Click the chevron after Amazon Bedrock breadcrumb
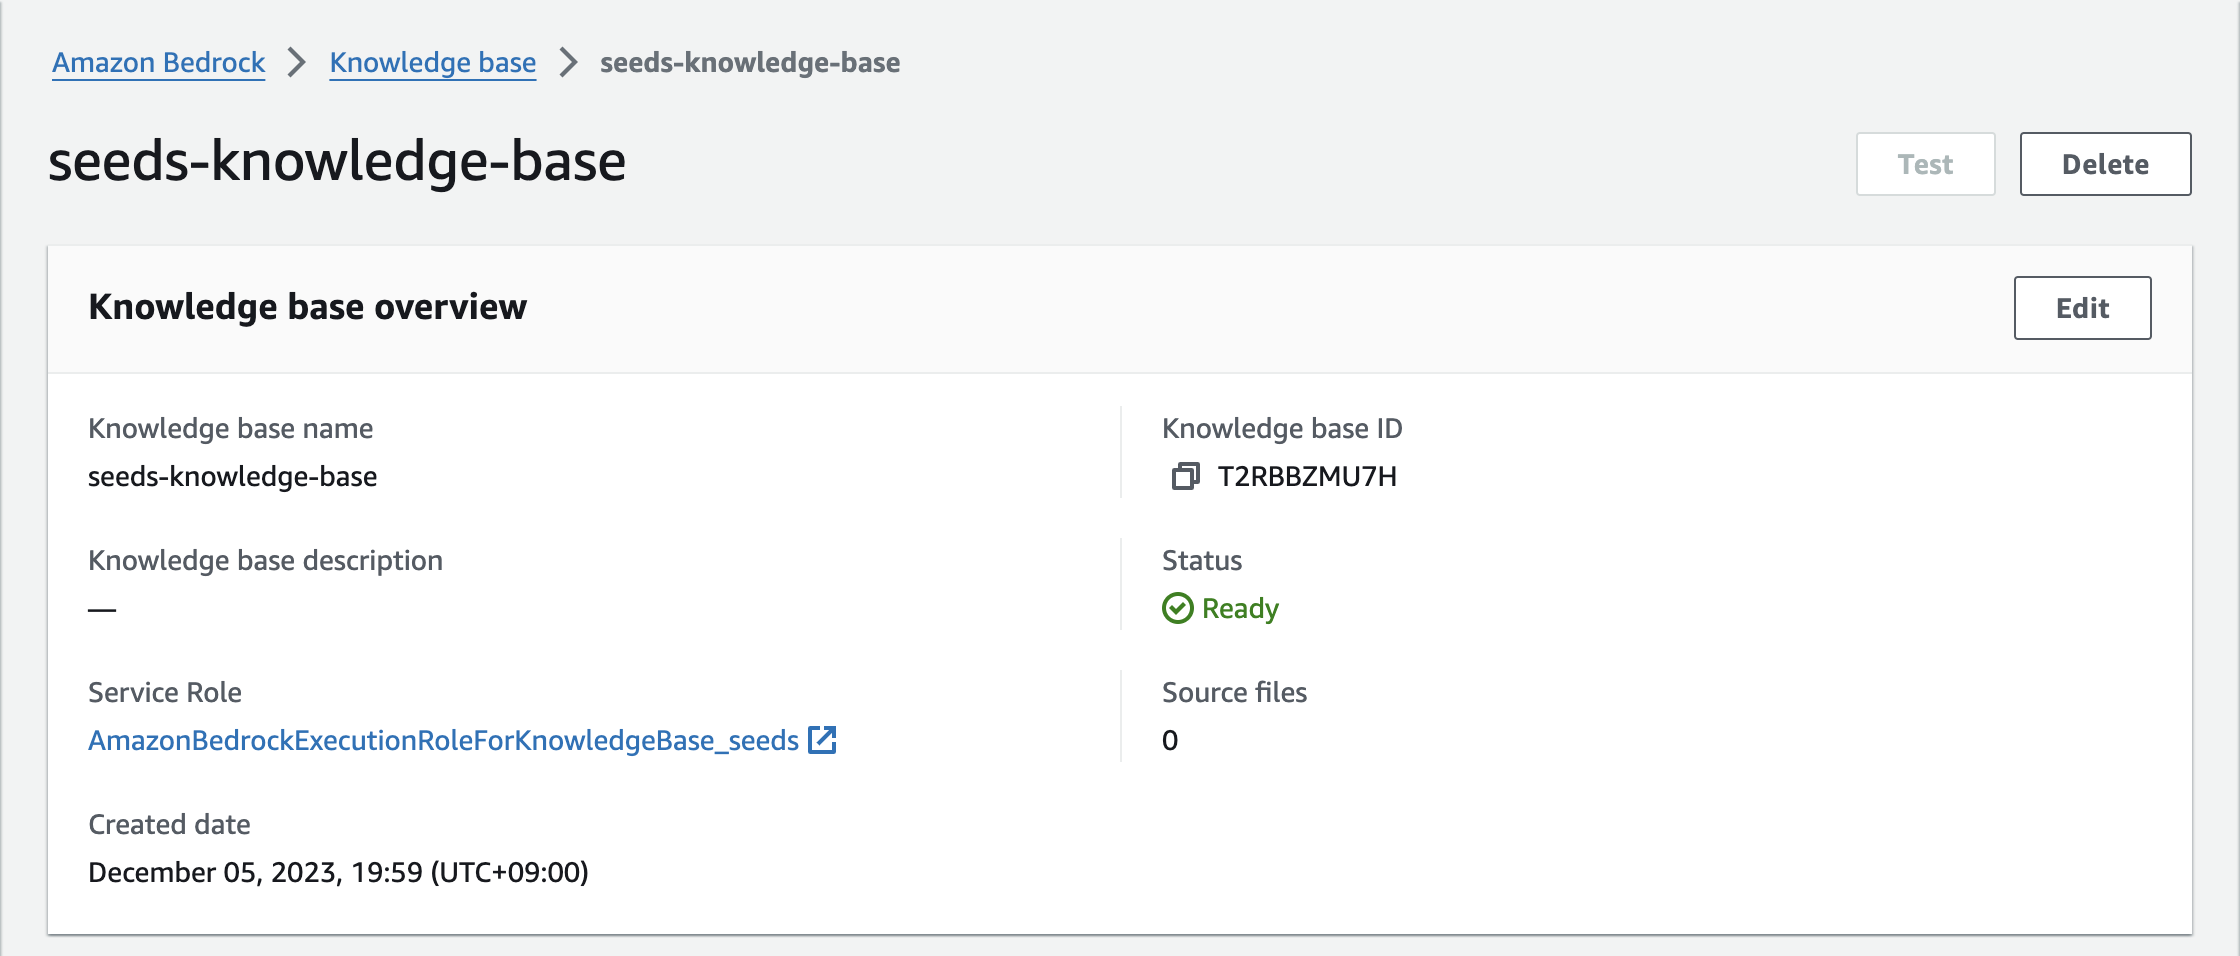Viewport: 2240px width, 956px height. coord(297,62)
